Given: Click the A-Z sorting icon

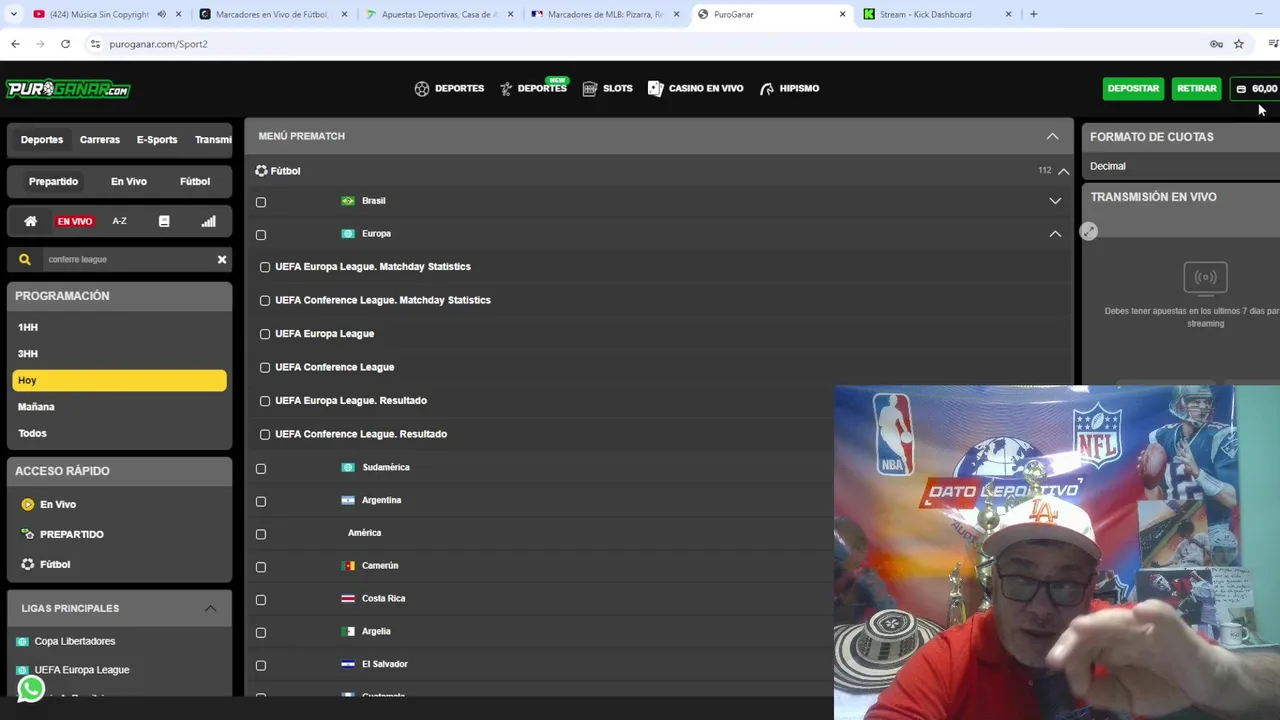Looking at the screenshot, I should [x=119, y=221].
